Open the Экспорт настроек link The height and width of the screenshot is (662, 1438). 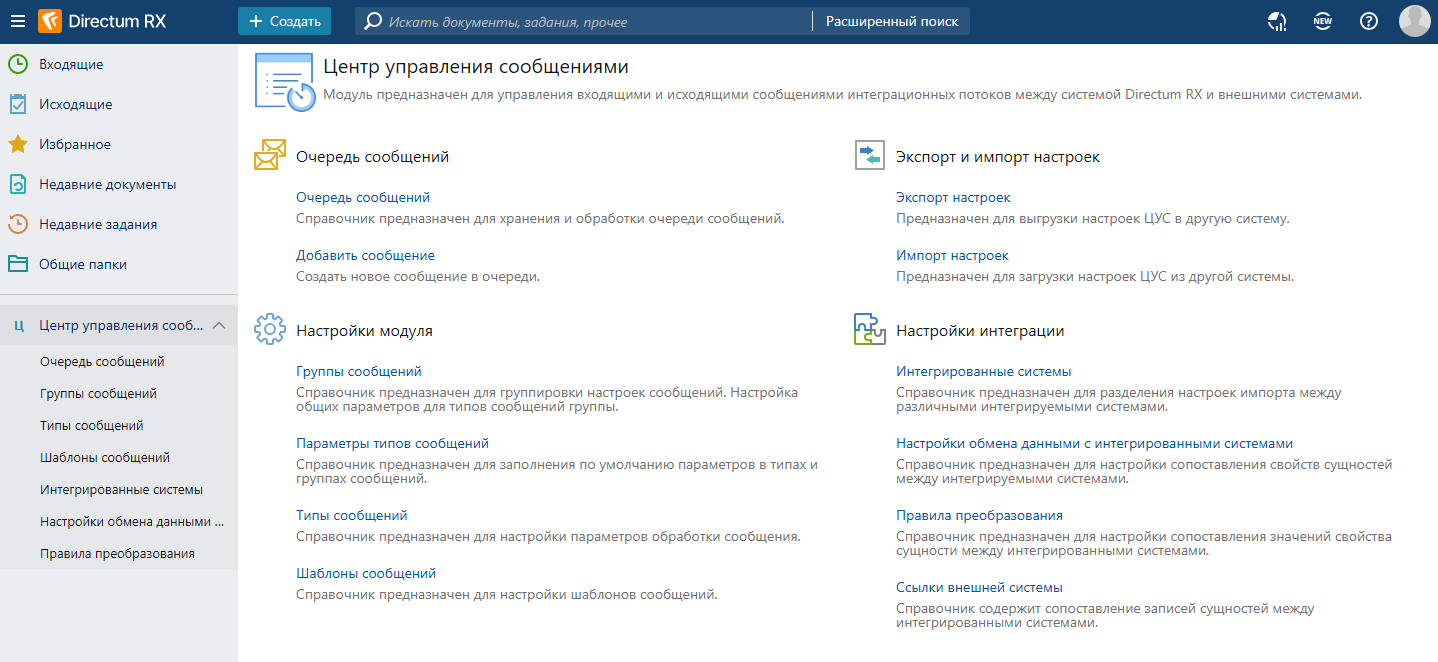coord(953,197)
